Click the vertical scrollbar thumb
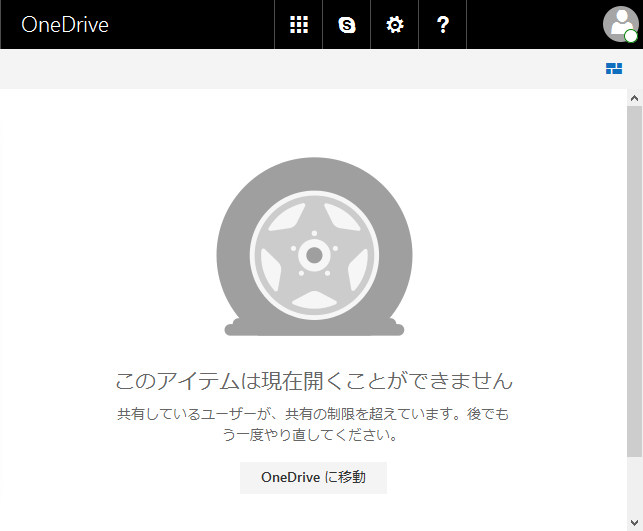643x531 pixels. pos(634,280)
